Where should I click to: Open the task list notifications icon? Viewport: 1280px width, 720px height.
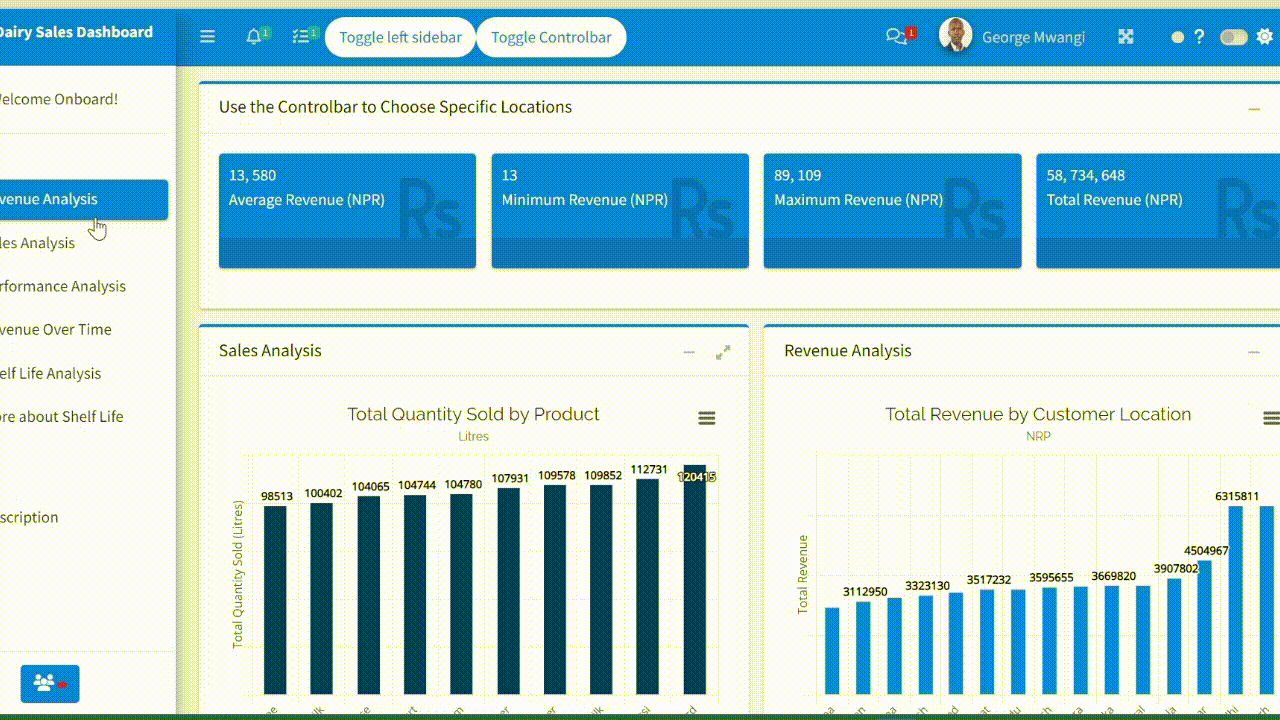(x=299, y=36)
